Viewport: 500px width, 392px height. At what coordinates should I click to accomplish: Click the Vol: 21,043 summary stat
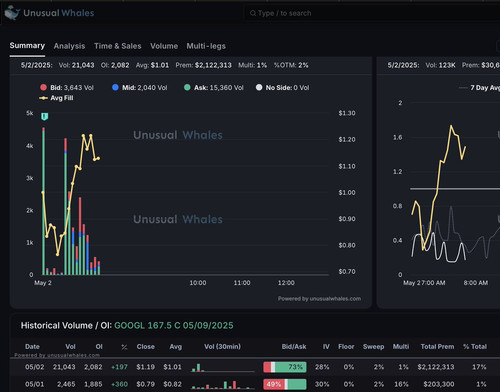click(76, 65)
